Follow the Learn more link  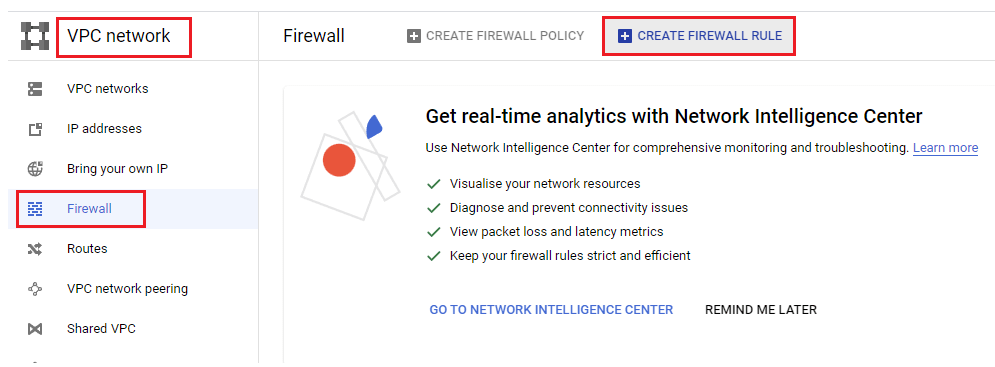tap(946, 148)
